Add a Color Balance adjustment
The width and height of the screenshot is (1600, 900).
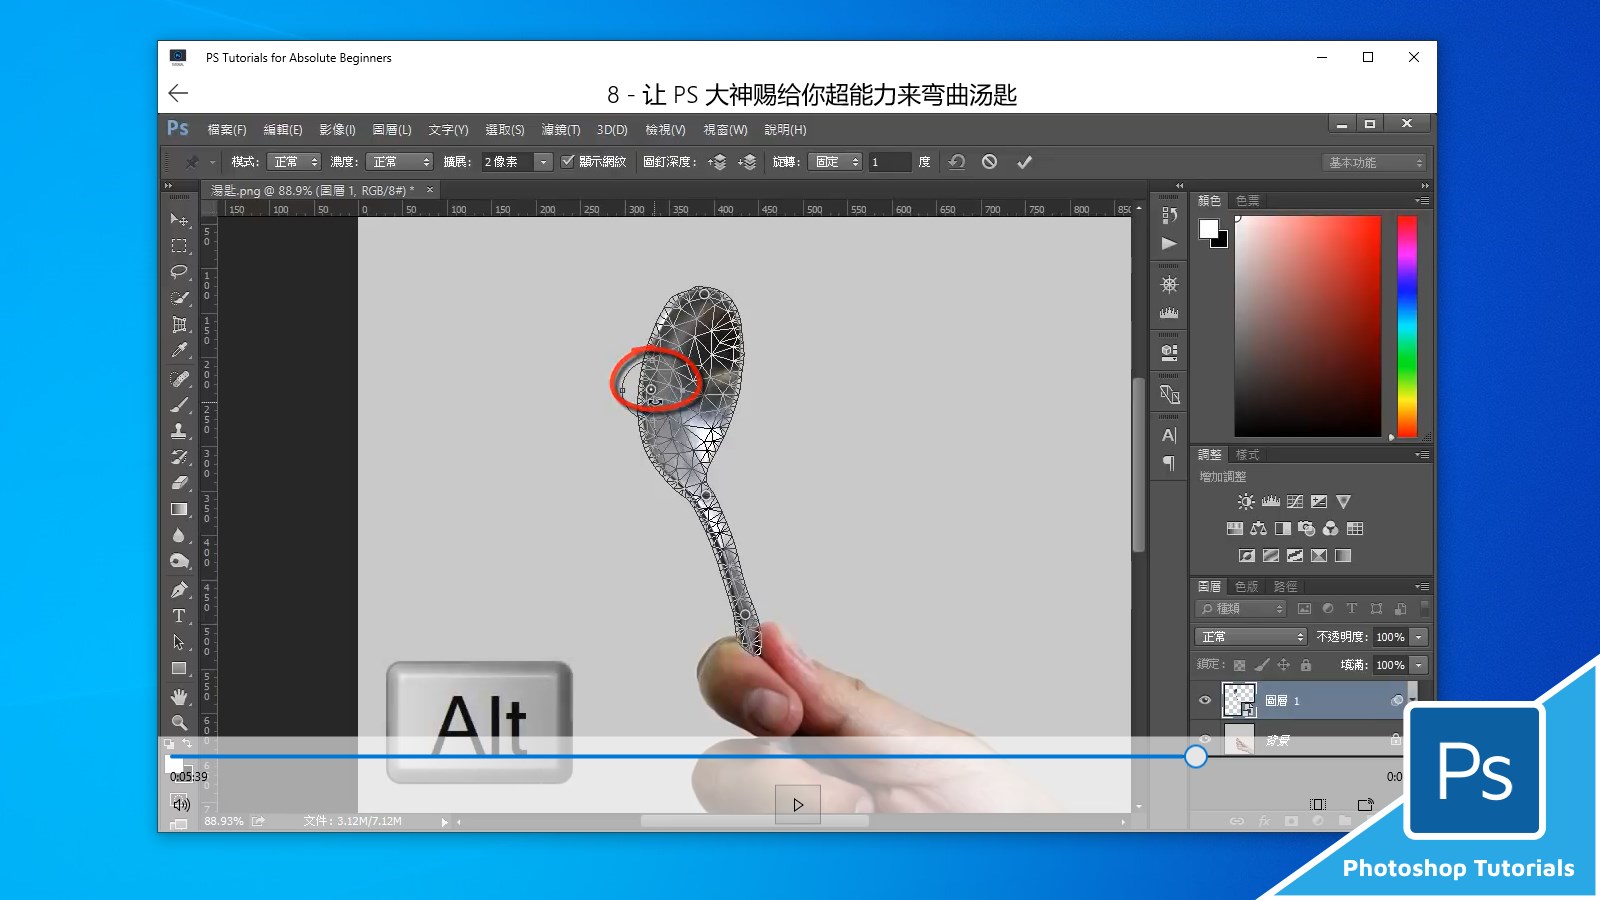(x=1259, y=529)
